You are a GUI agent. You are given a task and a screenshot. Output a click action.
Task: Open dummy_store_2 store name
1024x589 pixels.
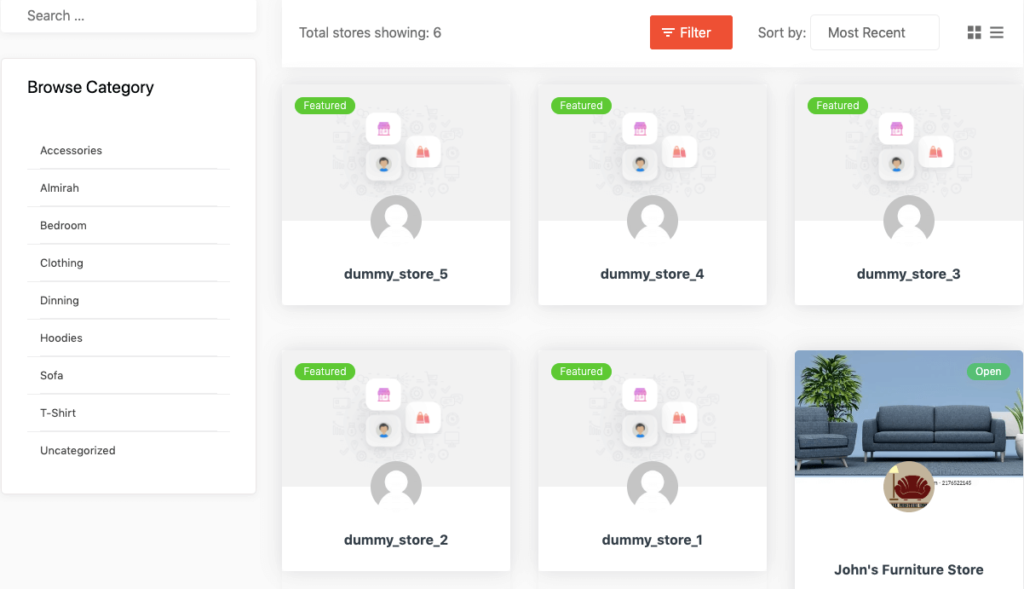[396, 540]
